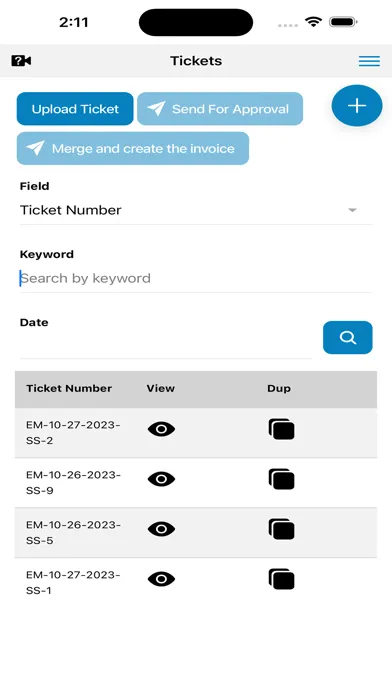The image size is (392, 696).
Task: Duplicate ticket EM-10-26-2023-SS-5
Action: click(281, 529)
